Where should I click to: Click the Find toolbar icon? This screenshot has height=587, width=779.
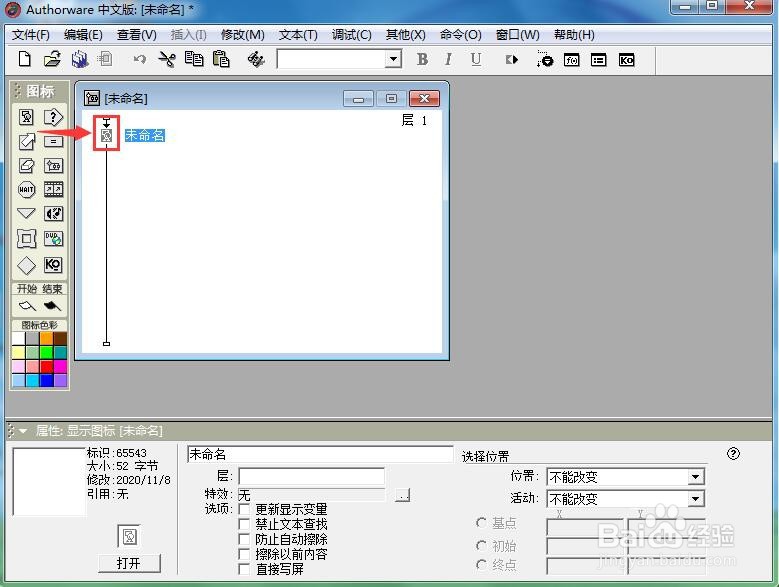tap(256, 60)
